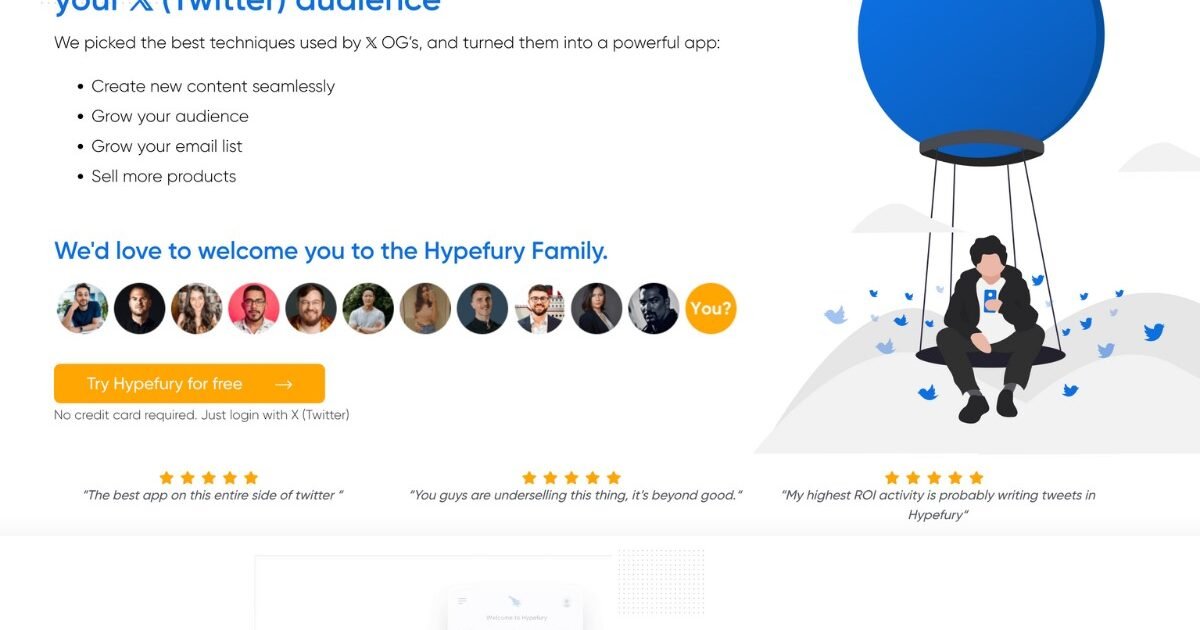This screenshot has width=1200, height=630.
Task: Click the Try Hypefury for free button
Action: [189, 383]
